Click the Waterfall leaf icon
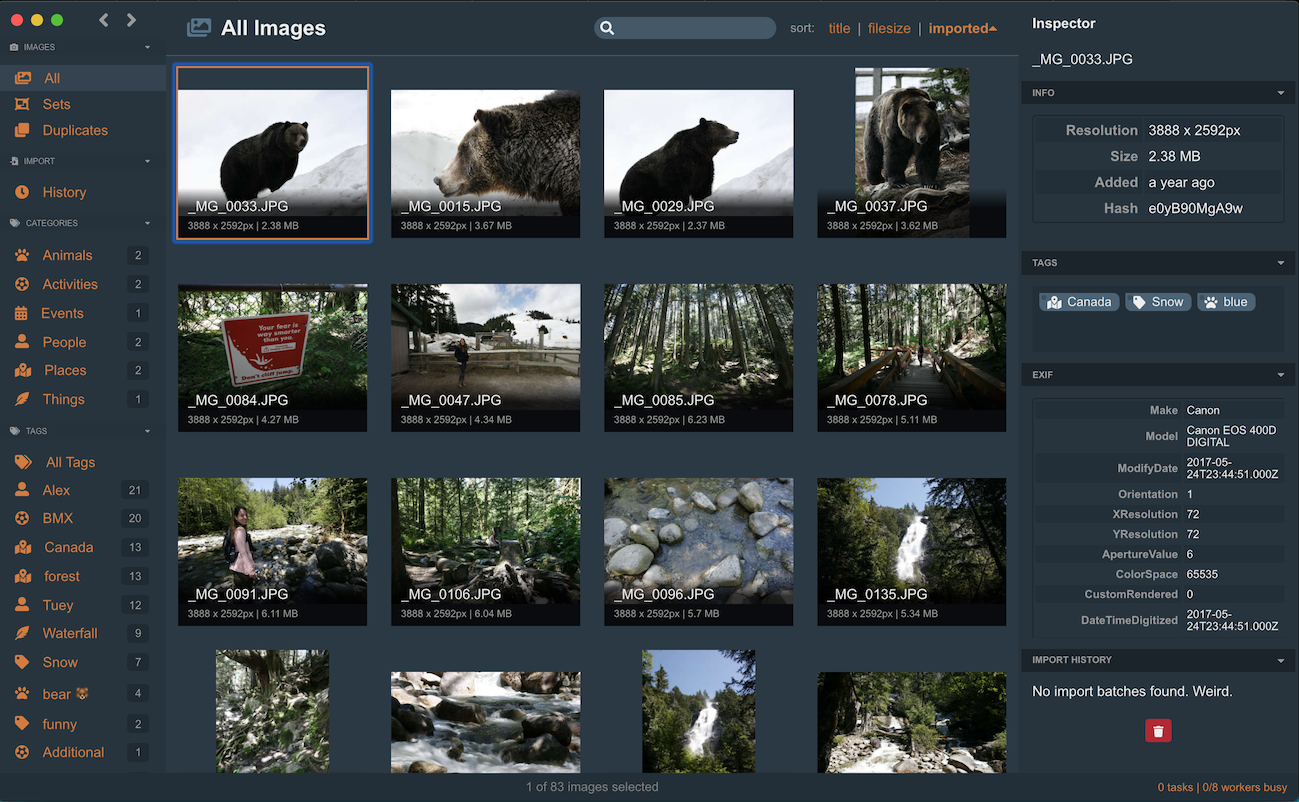Screen dimensions: 1299x802 [x=22, y=633]
